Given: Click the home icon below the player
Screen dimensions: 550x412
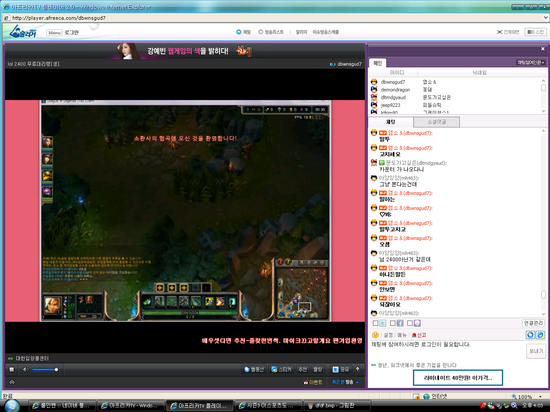Looking at the screenshot, I should pyautogui.click(x=12, y=382).
